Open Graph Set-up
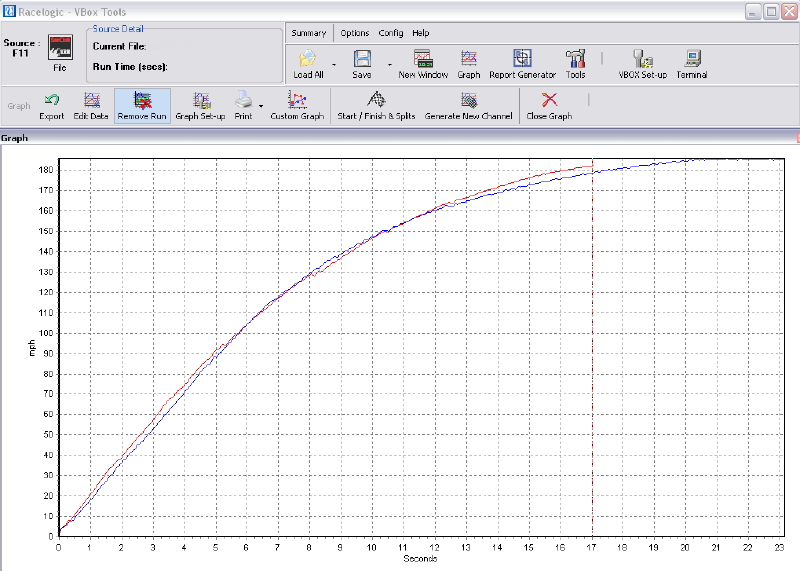The width and height of the screenshot is (800, 571). (200, 105)
